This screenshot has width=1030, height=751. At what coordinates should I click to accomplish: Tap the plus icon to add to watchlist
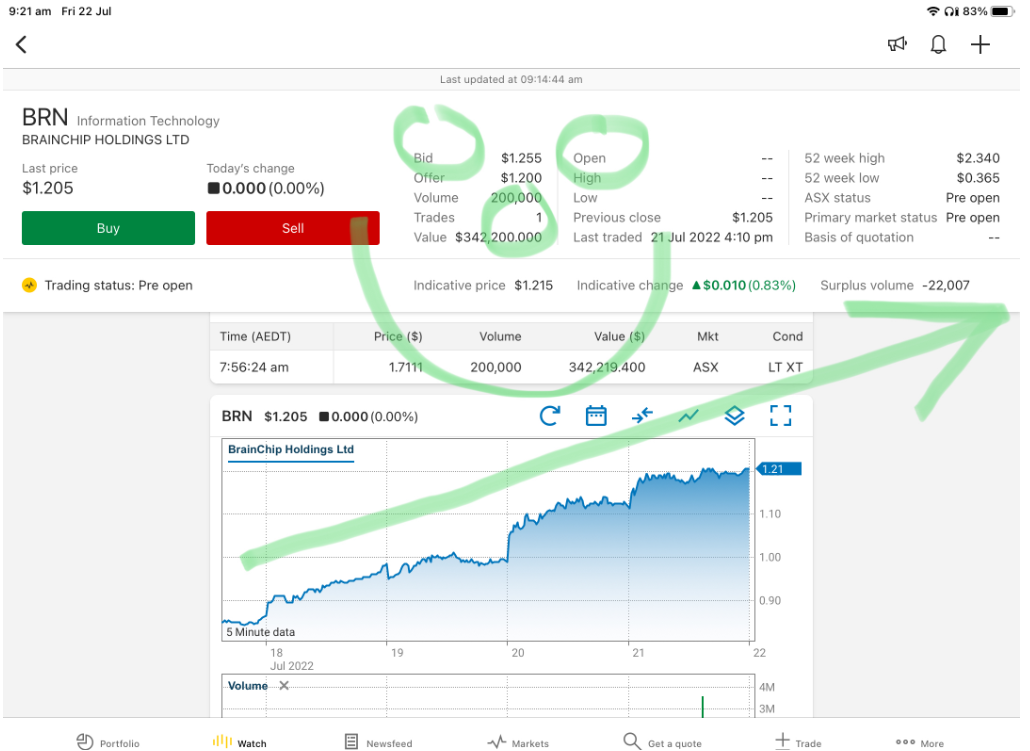pyautogui.click(x=980, y=44)
